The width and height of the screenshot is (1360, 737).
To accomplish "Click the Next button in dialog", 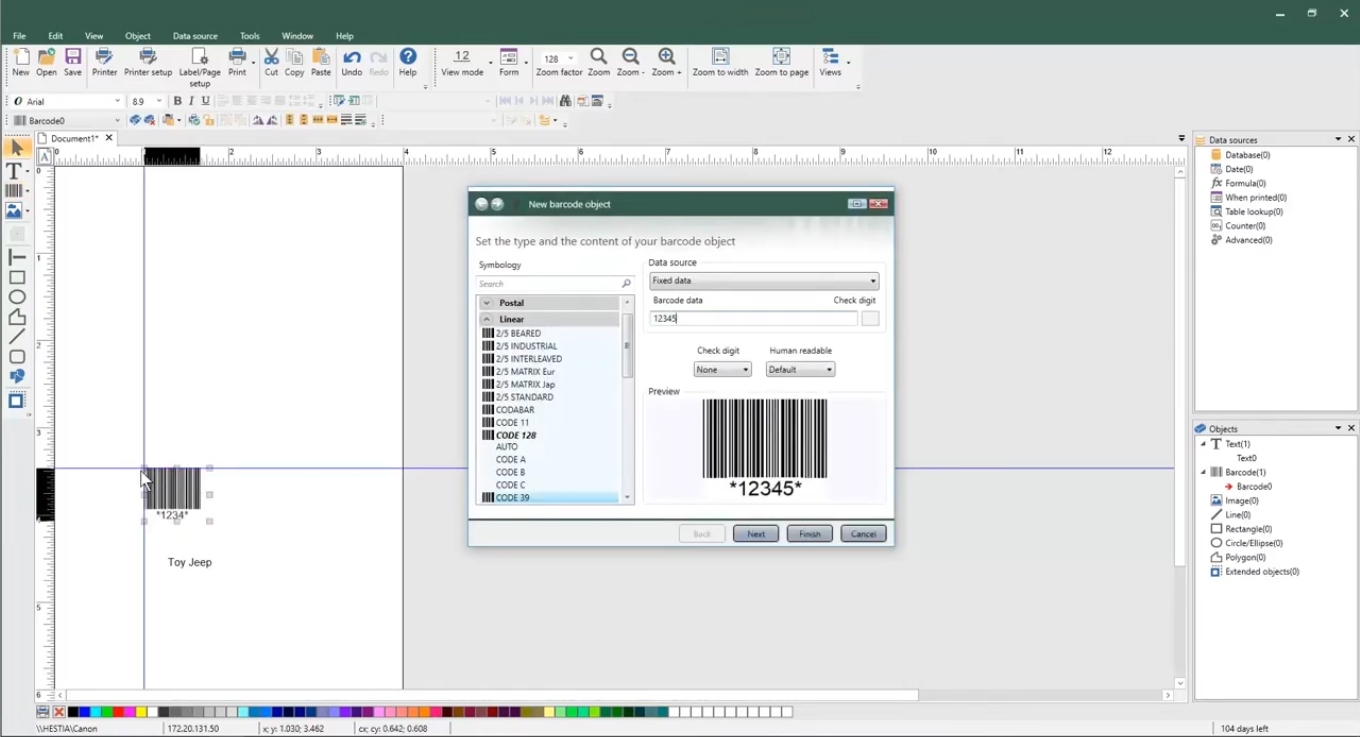I will [756, 534].
